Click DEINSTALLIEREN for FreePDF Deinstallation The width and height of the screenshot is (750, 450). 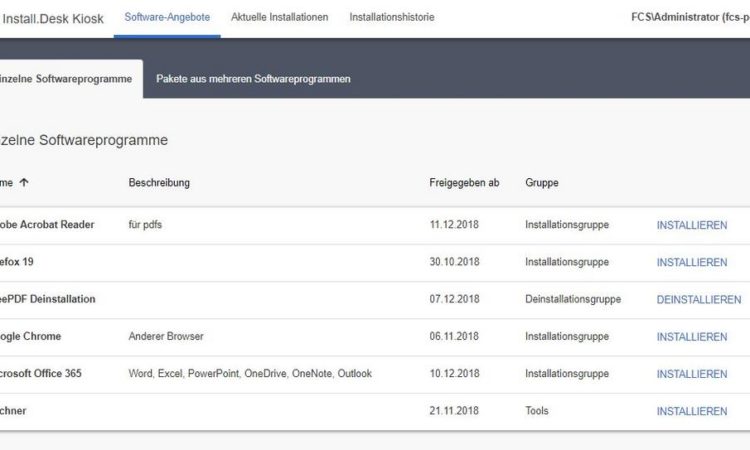coord(699,300)
